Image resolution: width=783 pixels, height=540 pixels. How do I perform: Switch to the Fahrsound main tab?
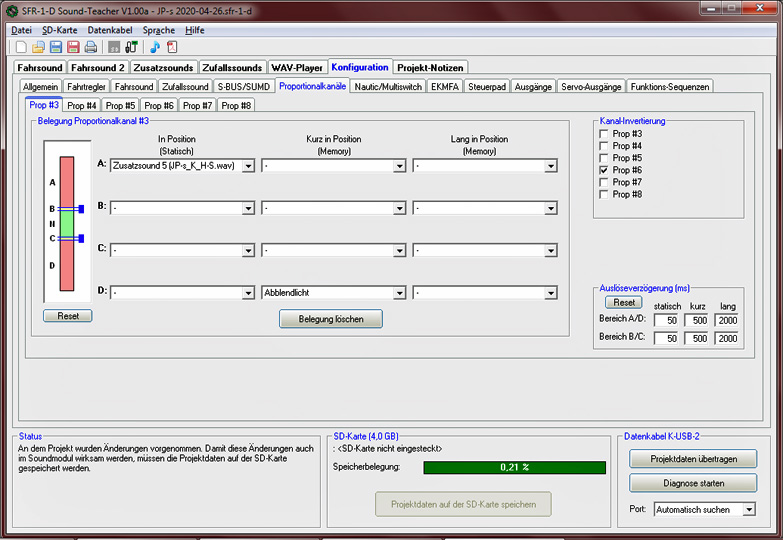[40, 67]
